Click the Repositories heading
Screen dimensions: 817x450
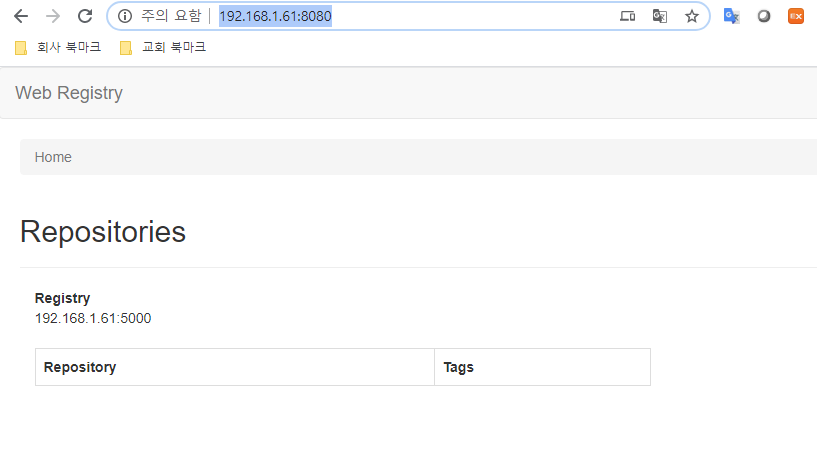tap(103, 232)
